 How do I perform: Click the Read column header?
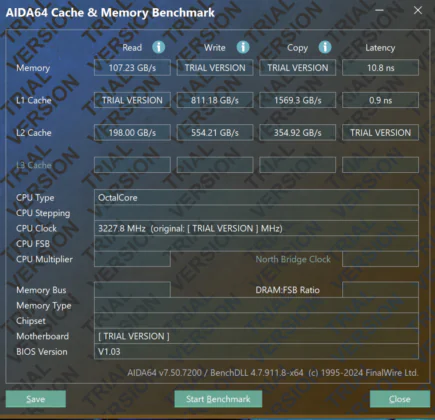132,48
